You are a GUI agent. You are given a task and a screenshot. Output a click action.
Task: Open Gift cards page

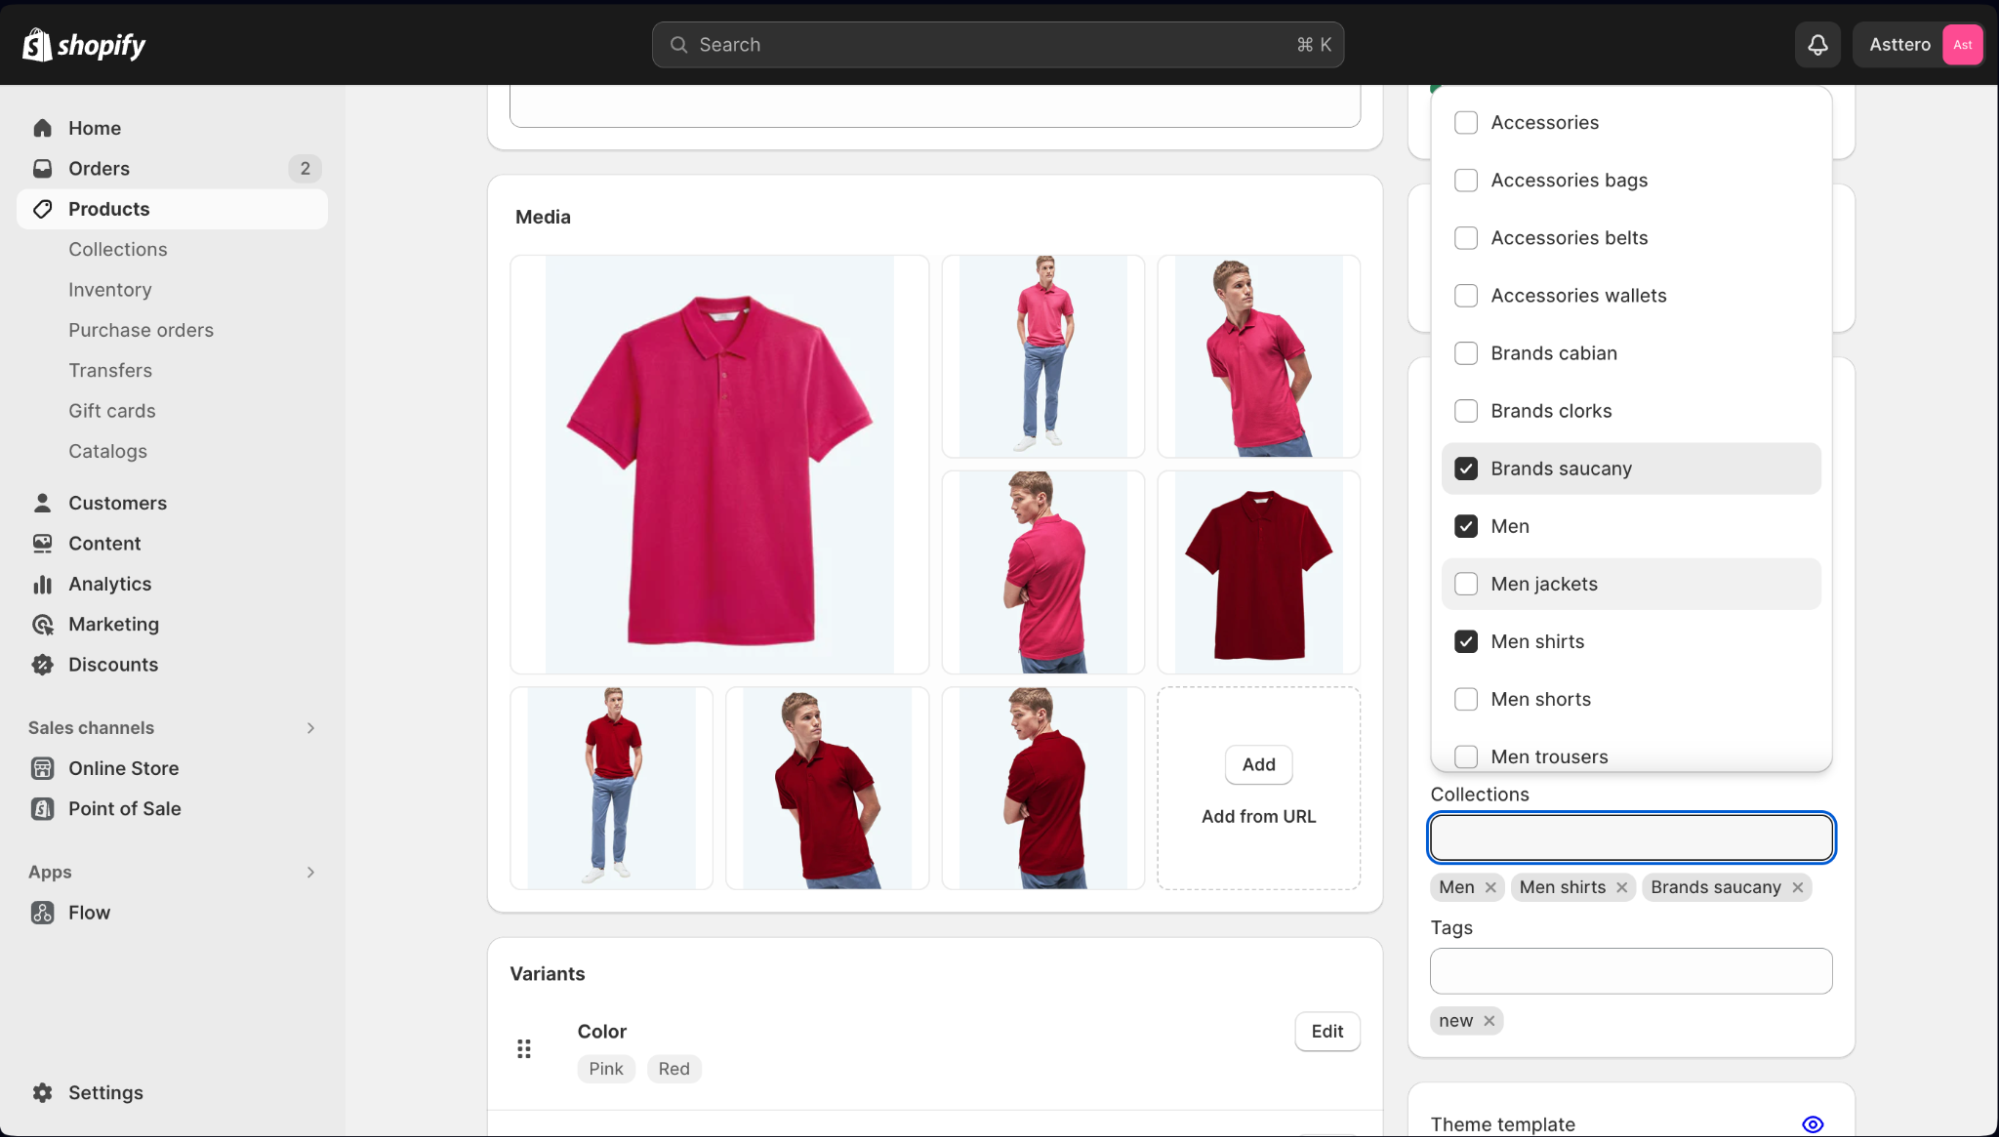click(x=112, y=411)
